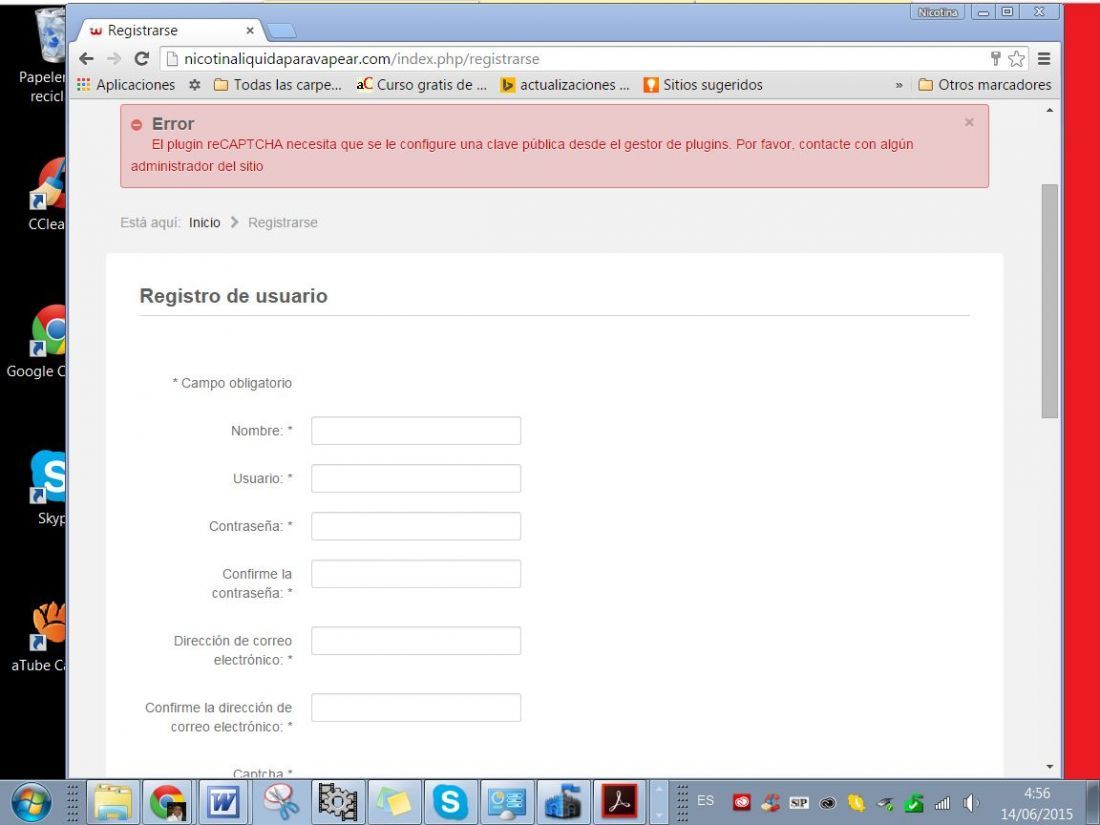Close the Registrarse tab

point(250,31)
